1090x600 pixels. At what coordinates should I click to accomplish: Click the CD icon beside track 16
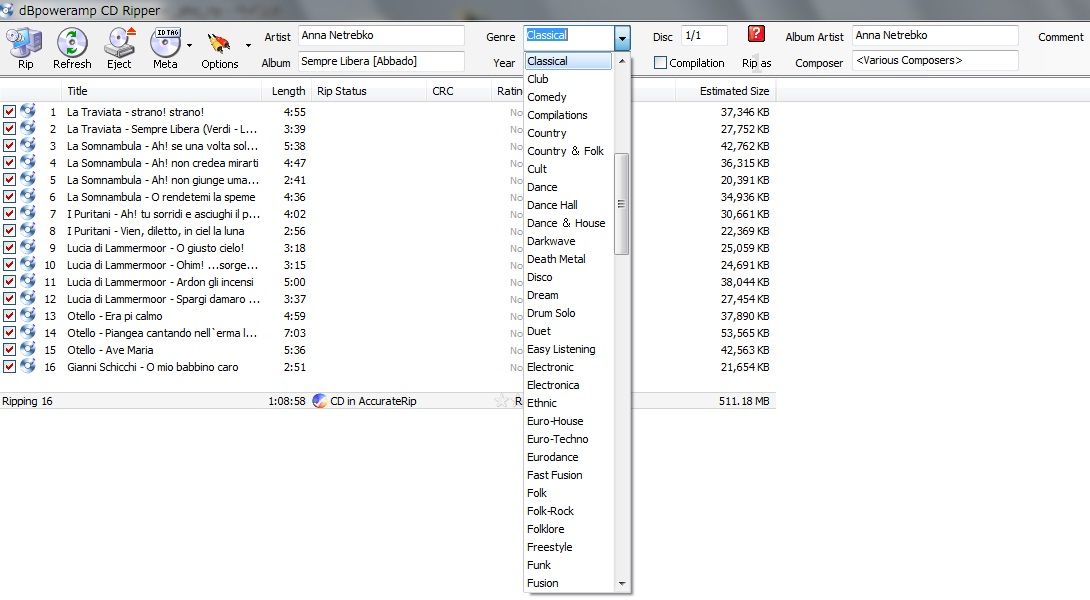(28, 366)
